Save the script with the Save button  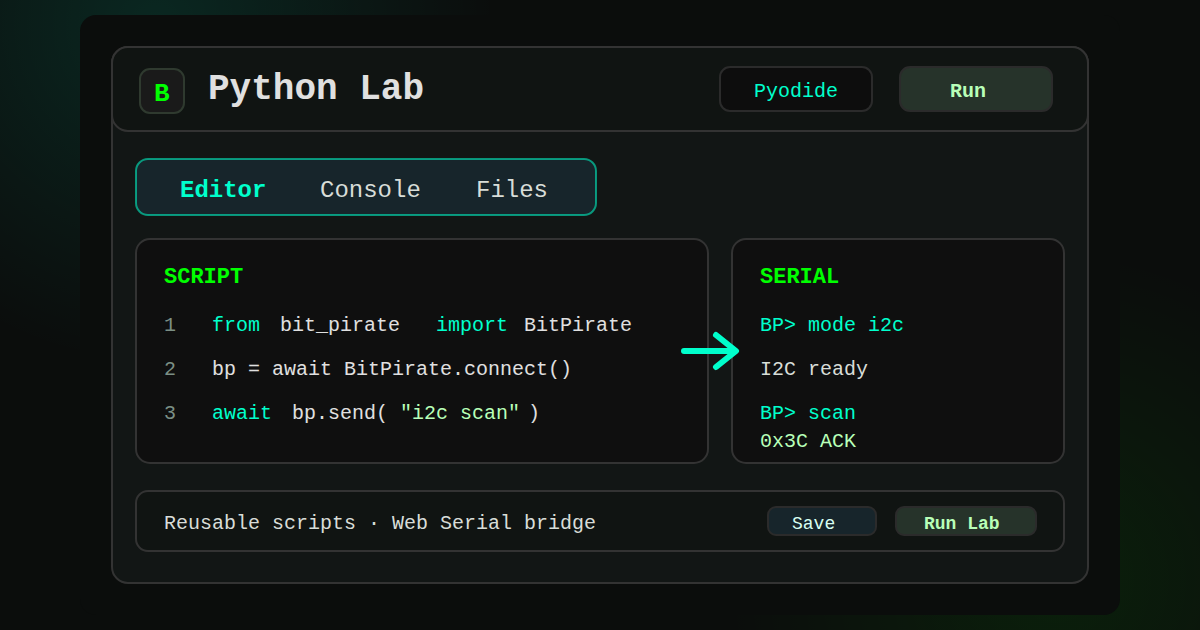point(822,522)
